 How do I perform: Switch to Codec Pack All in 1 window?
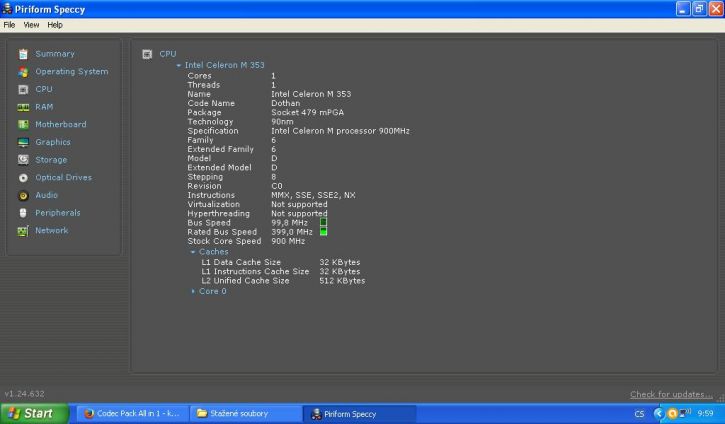[133, 413]
